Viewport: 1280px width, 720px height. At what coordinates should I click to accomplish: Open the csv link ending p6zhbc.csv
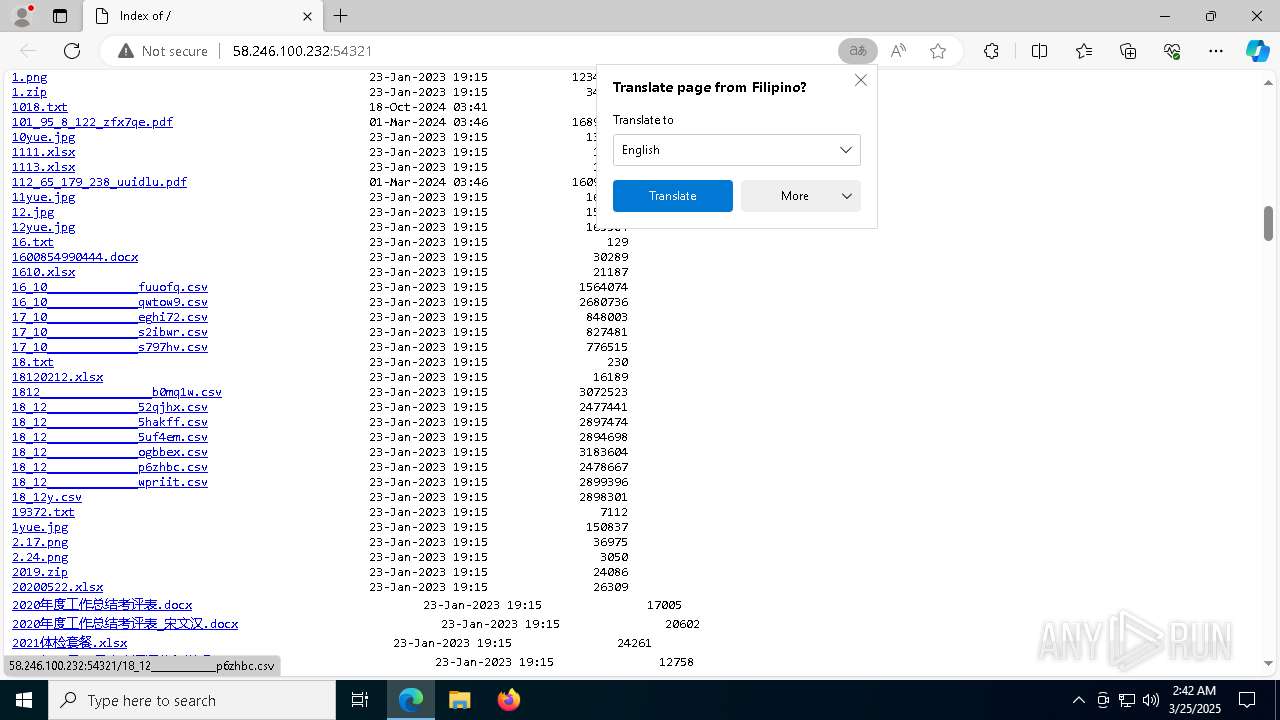110,467
